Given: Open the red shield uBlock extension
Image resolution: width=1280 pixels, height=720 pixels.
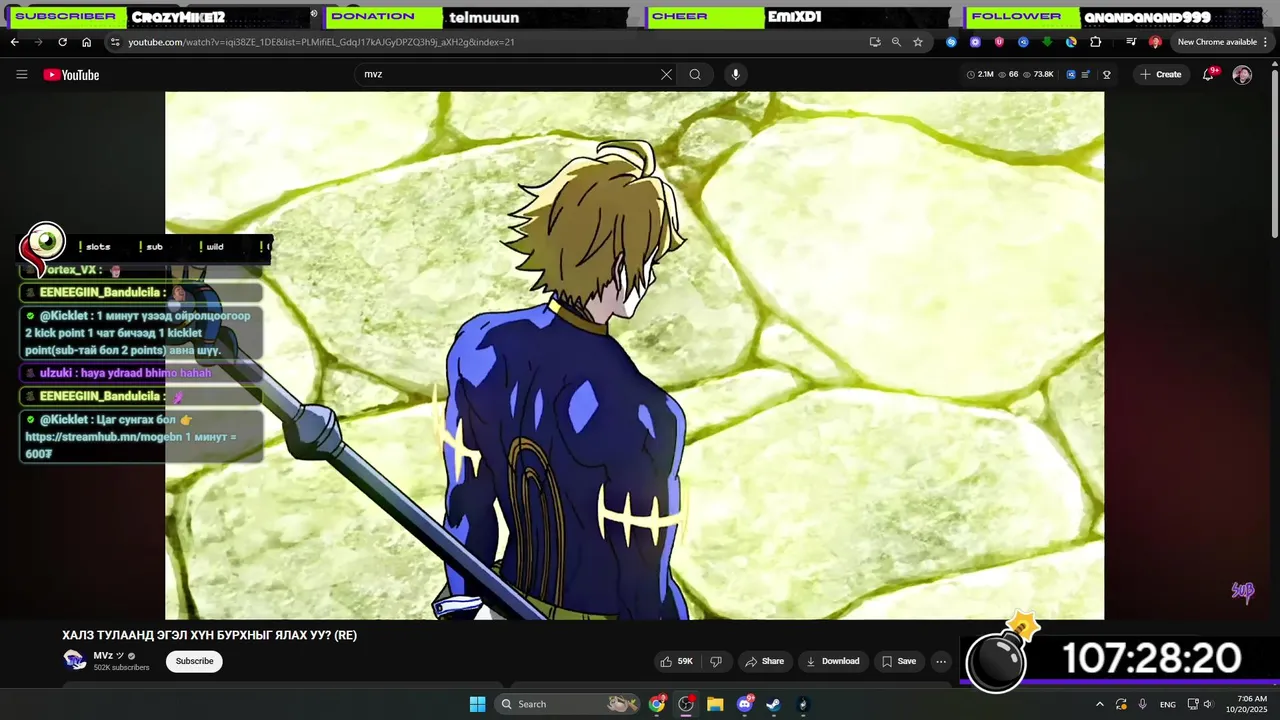Looking at the screenshot, I should click(x=999, y=42).
